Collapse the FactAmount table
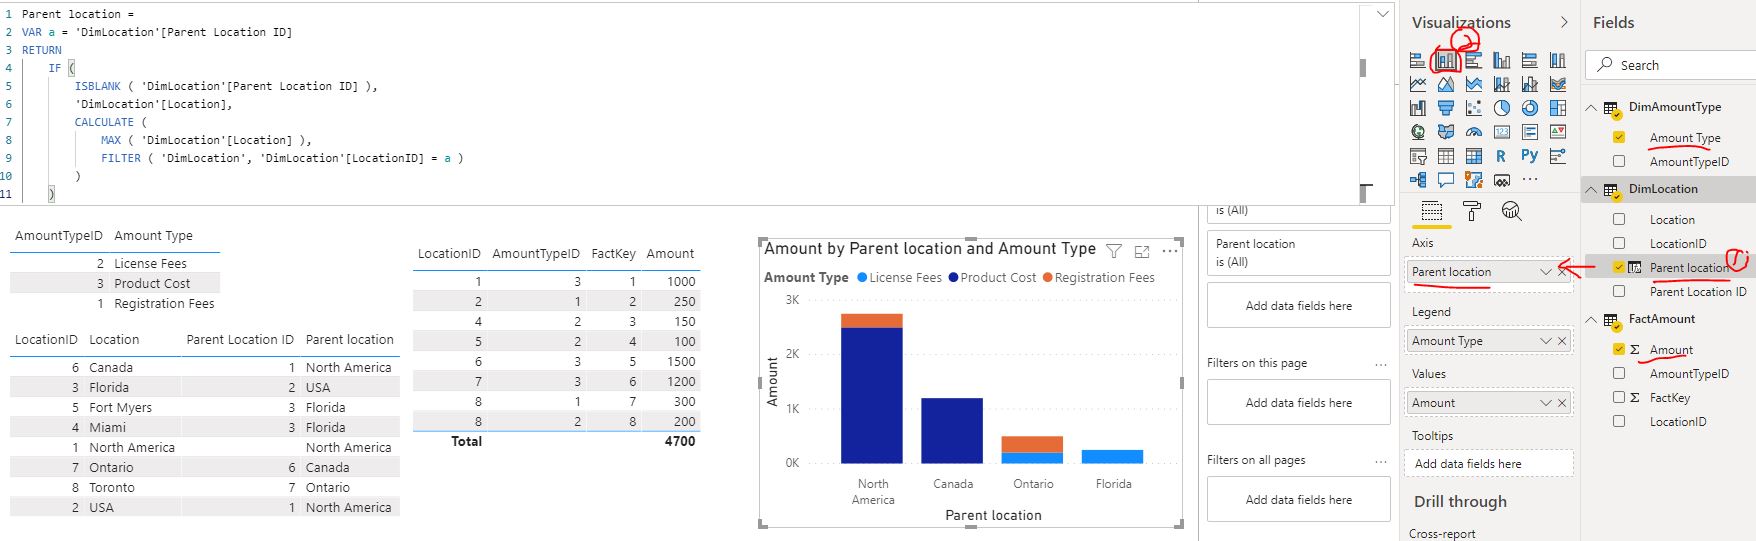Image resolution: width=1756 pixels, height=541 pixels. coord(1592,319)
